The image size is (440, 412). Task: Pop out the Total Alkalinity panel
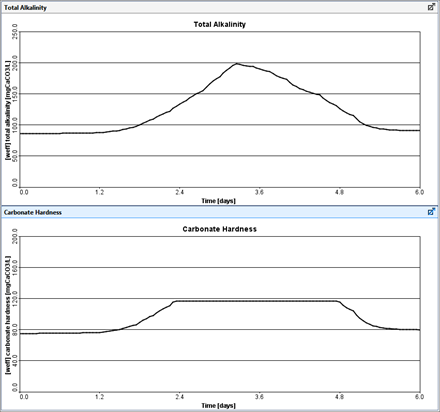pos(431,7)
